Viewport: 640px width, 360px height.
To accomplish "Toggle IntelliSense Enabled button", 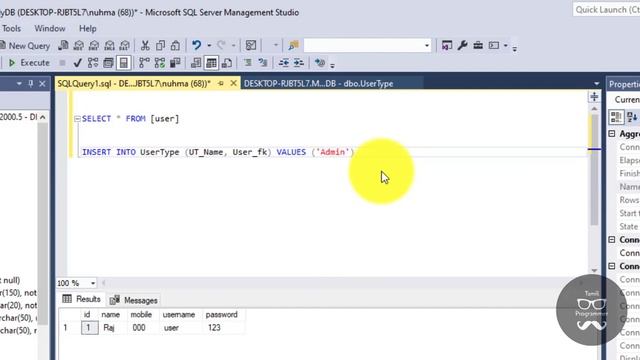I will [x=123, y=63].
